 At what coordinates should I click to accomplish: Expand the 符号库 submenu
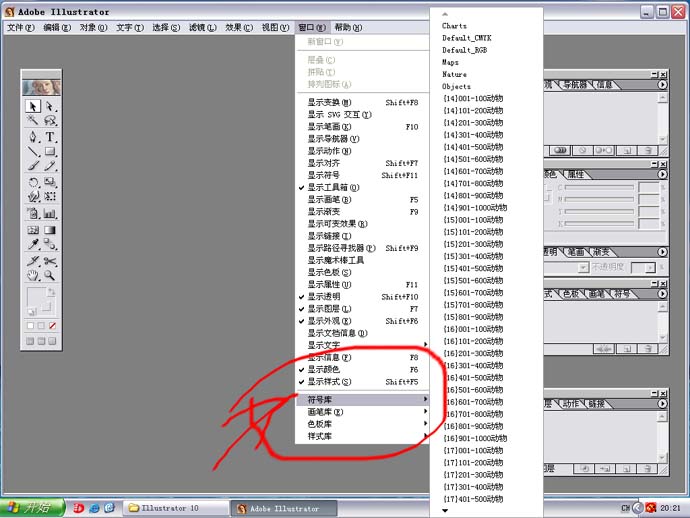(x=363, y=400)
